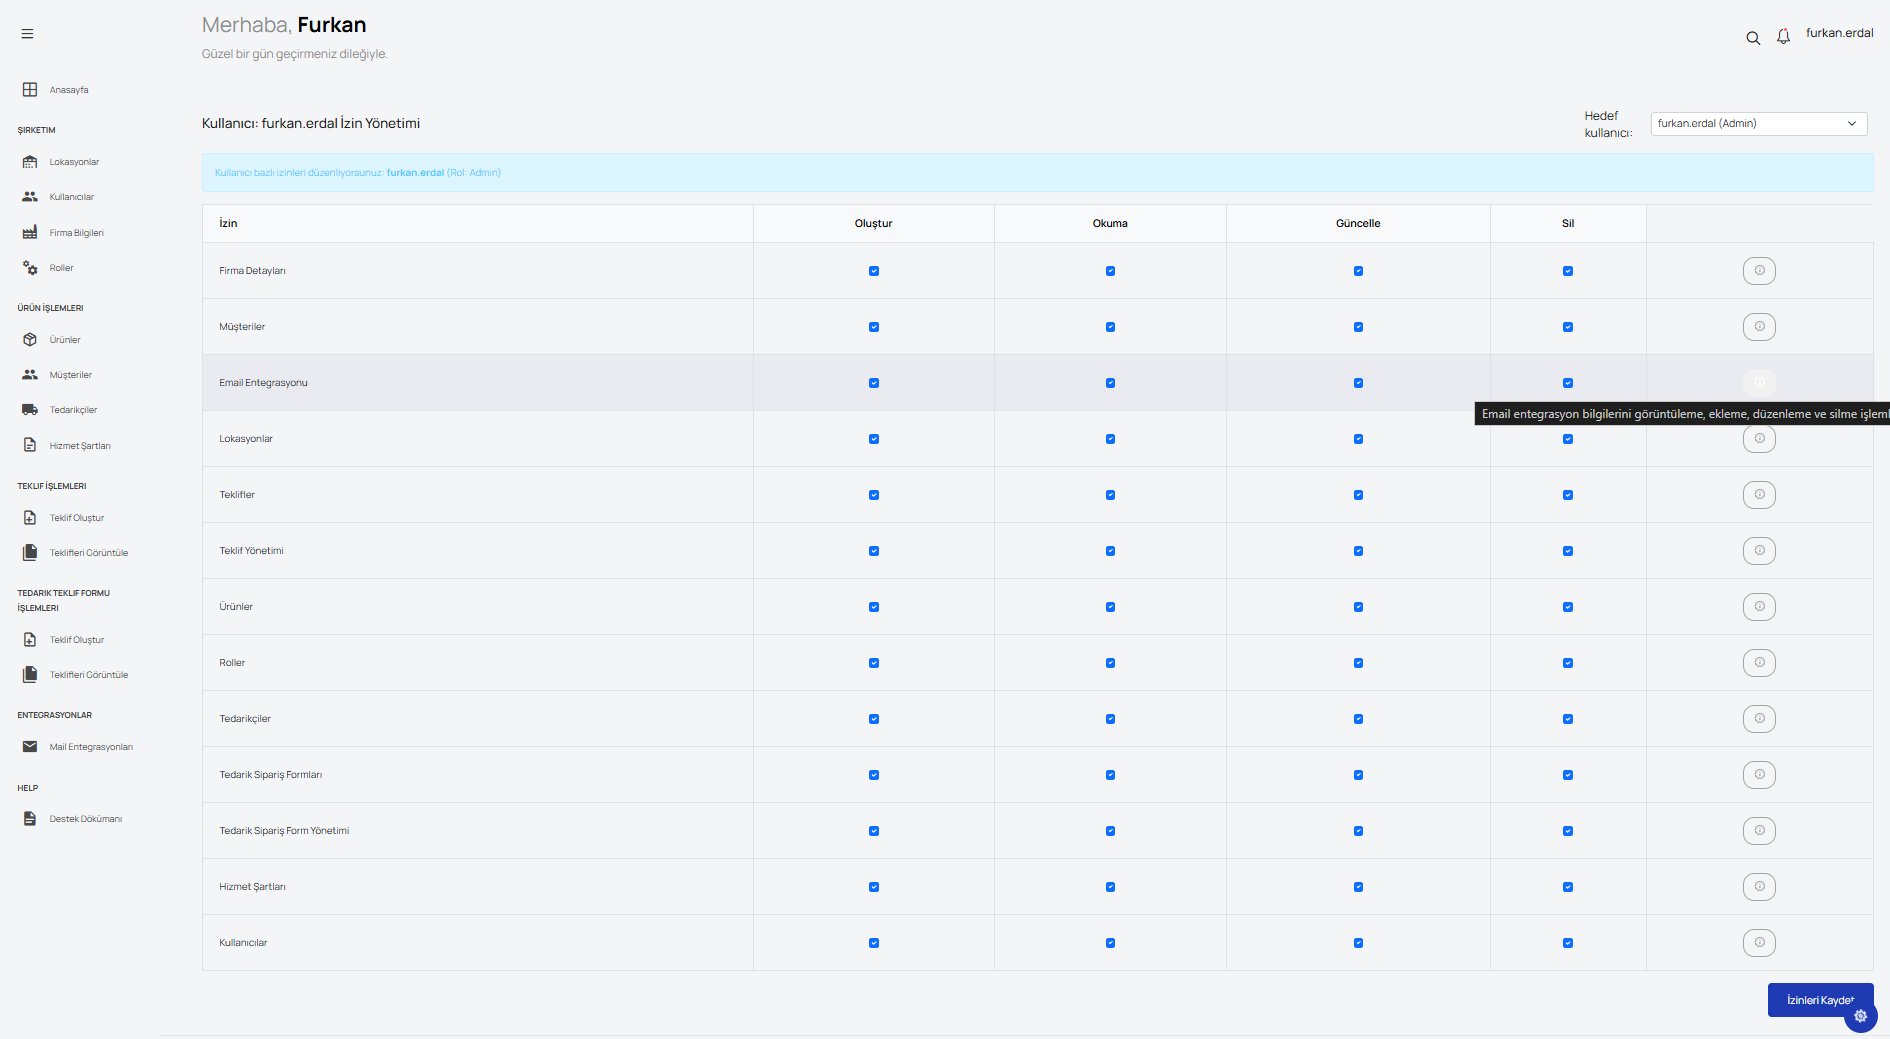Open the furkan.erdal profile link
Image resolution: width=1890 pixels, height=1039 pixels.
click(x=1839, y=33)
